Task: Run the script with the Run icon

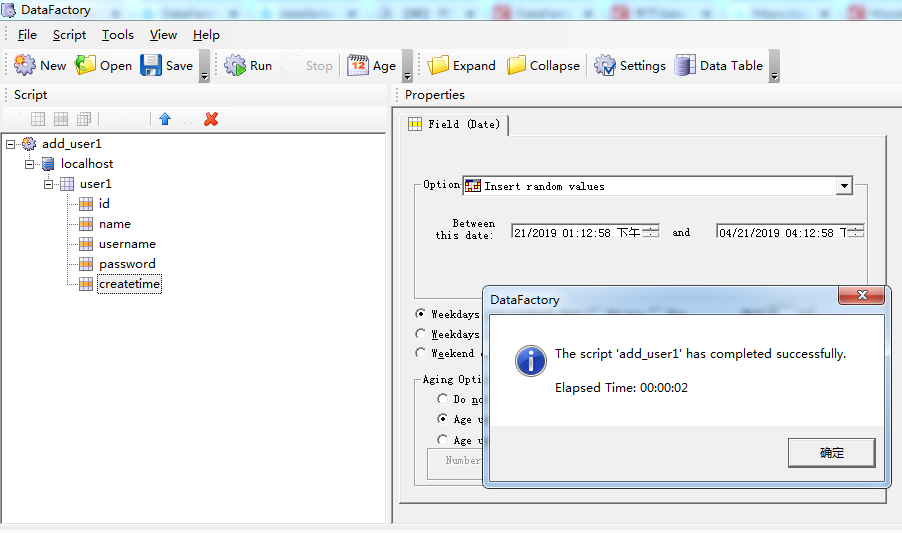Action: (x=235, y=65)
